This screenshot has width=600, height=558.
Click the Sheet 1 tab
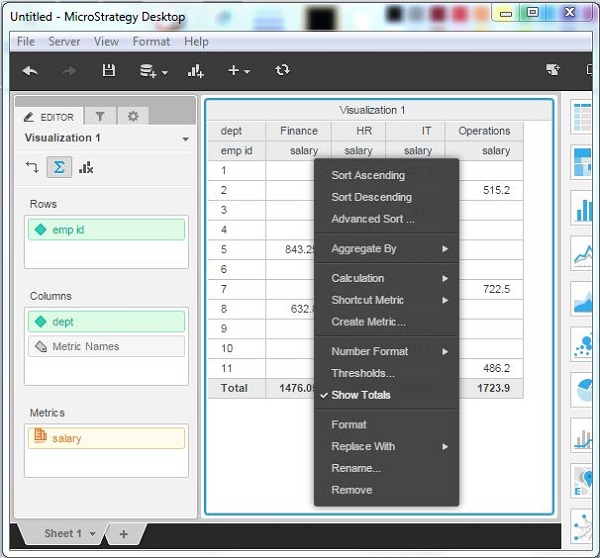pyautogui.click(x=63, y=534)
